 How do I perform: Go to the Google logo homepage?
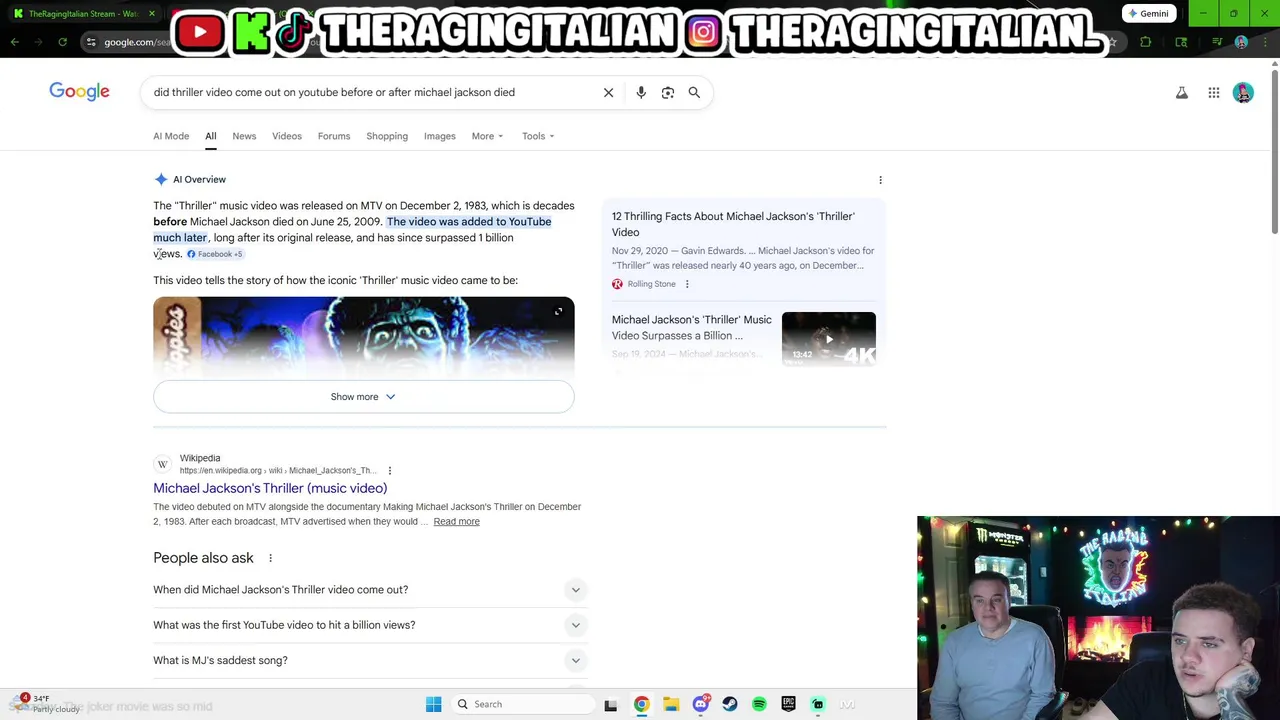pos(79,92)
